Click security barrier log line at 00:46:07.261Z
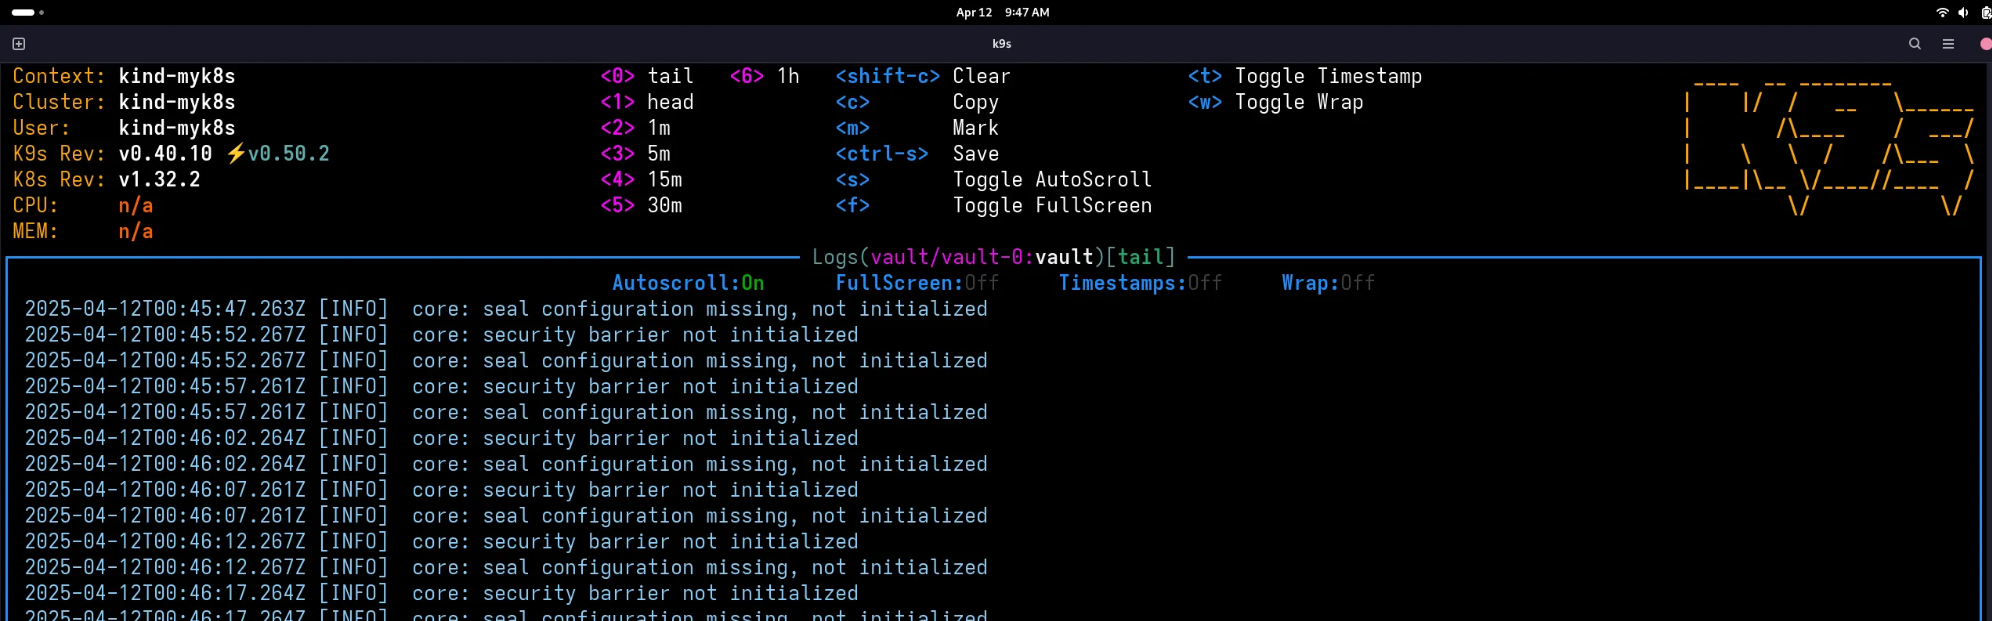This screenshot has height=621, width=1992. (441, 490)
